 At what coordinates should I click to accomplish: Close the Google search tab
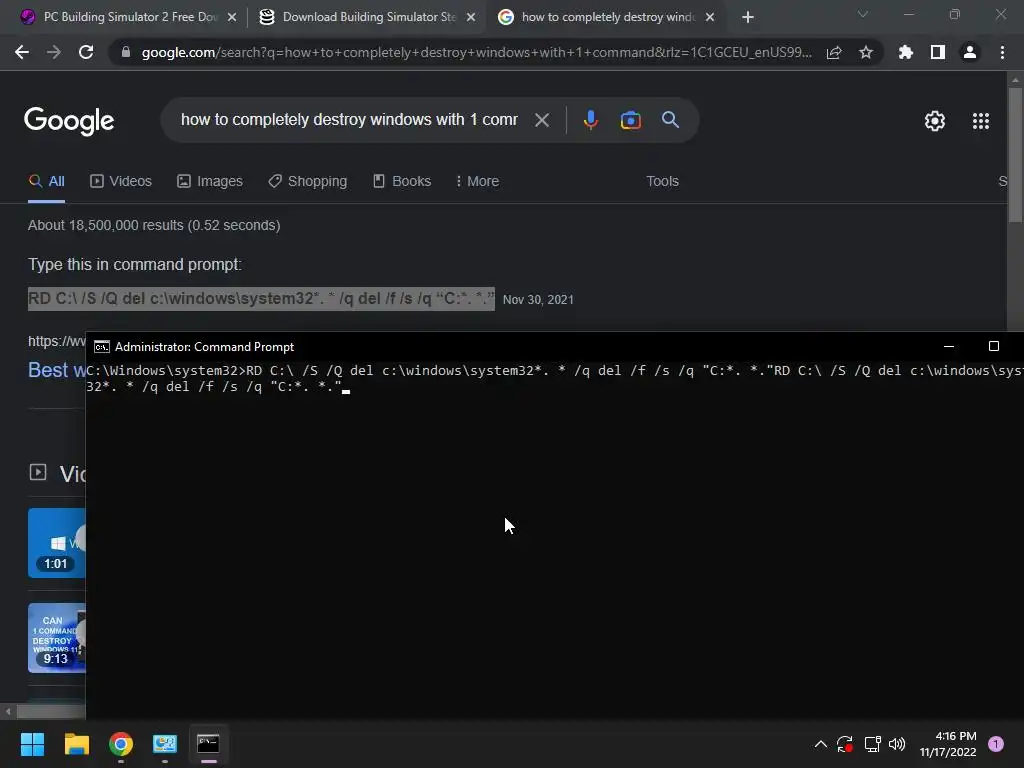710,17
